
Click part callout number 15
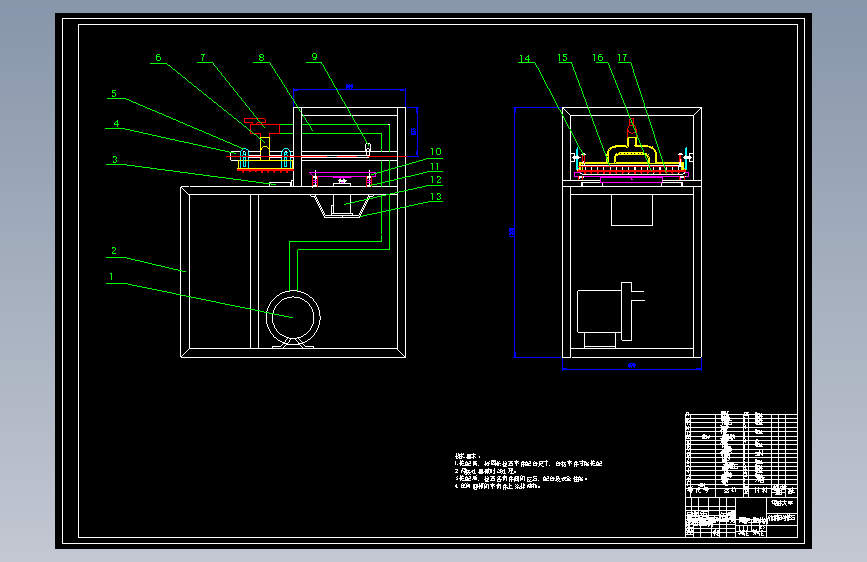tap(562, 58)
